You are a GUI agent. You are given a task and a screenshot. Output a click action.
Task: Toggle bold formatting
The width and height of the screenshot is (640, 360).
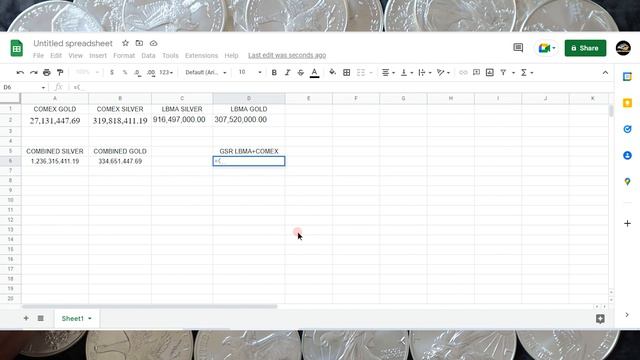click(274, 73)
